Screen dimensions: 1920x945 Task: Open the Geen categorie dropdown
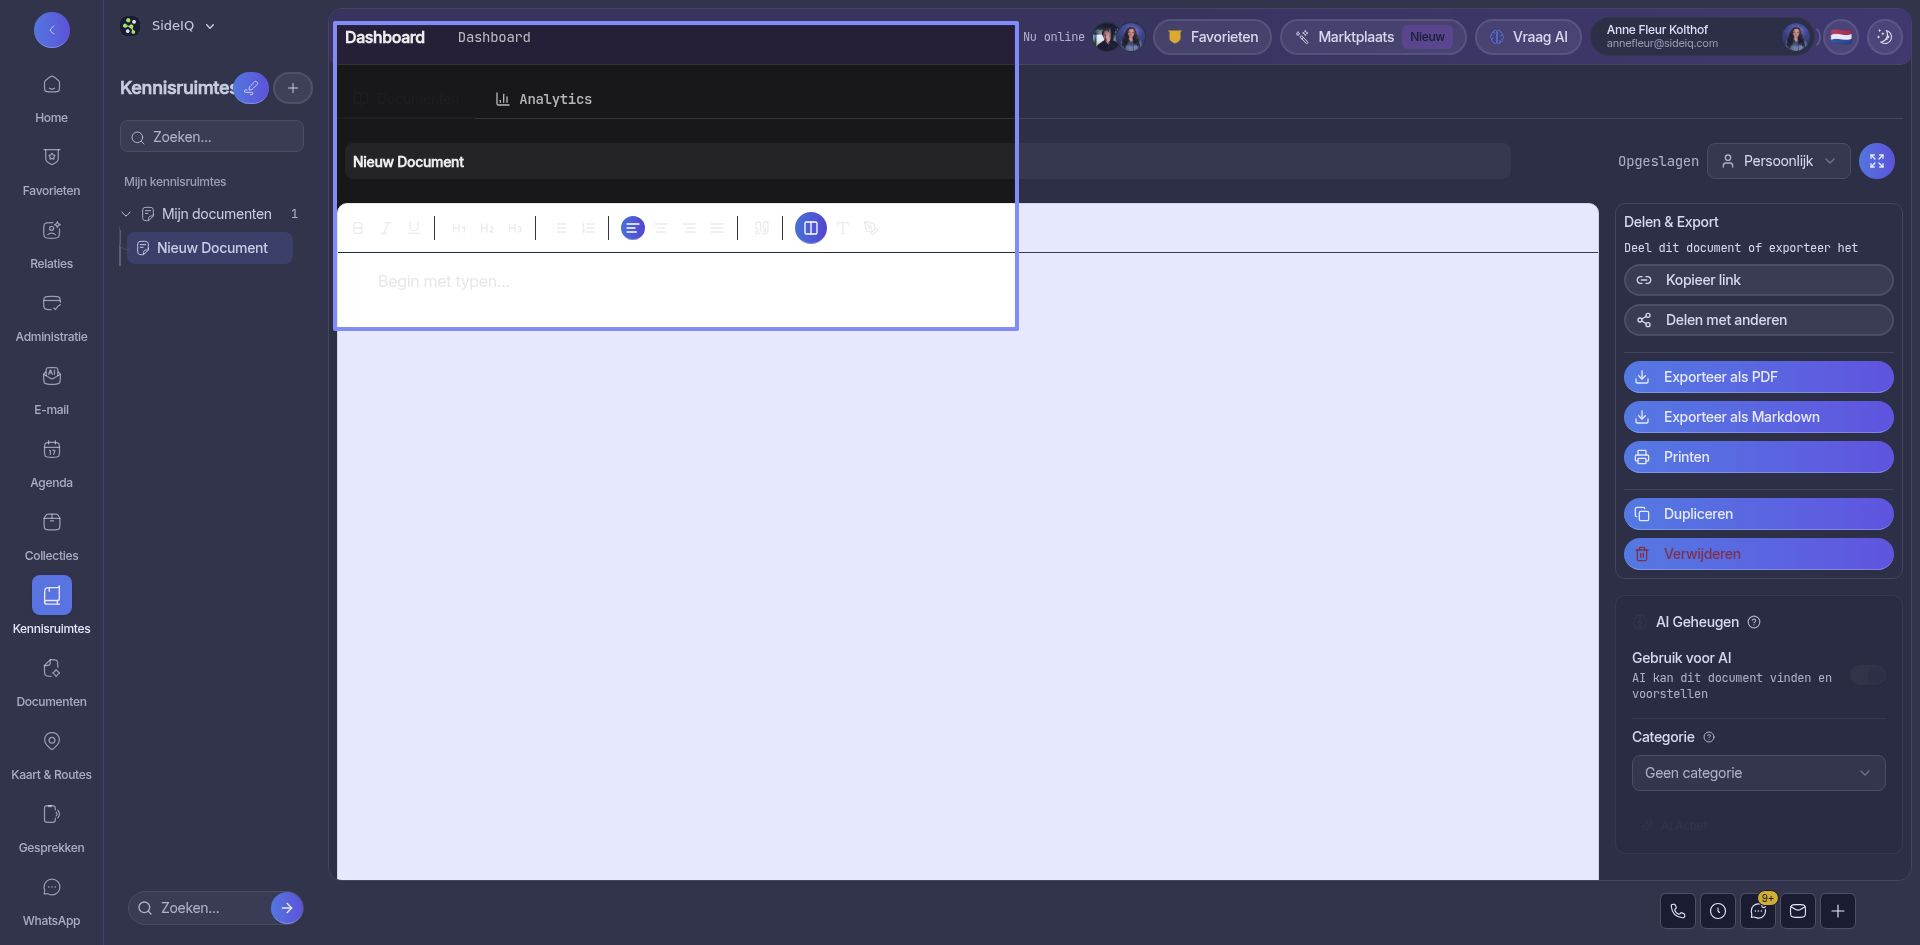[x=1758, y=773]
